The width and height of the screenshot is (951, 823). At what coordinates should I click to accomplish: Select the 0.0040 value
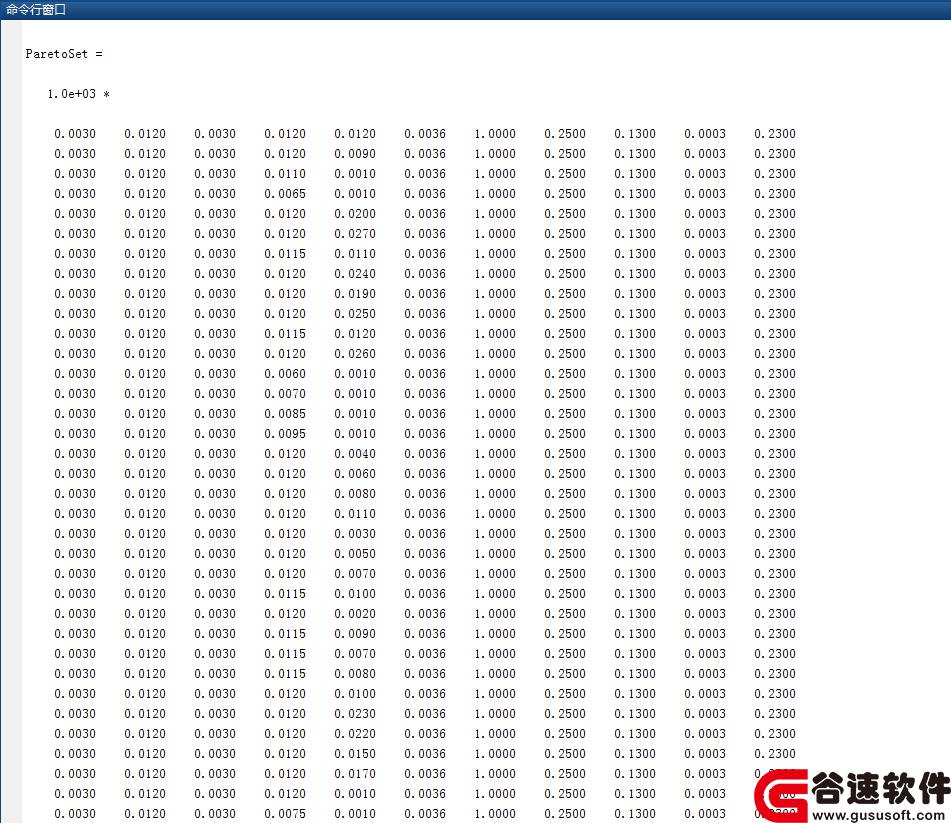[x=355, y=454]
